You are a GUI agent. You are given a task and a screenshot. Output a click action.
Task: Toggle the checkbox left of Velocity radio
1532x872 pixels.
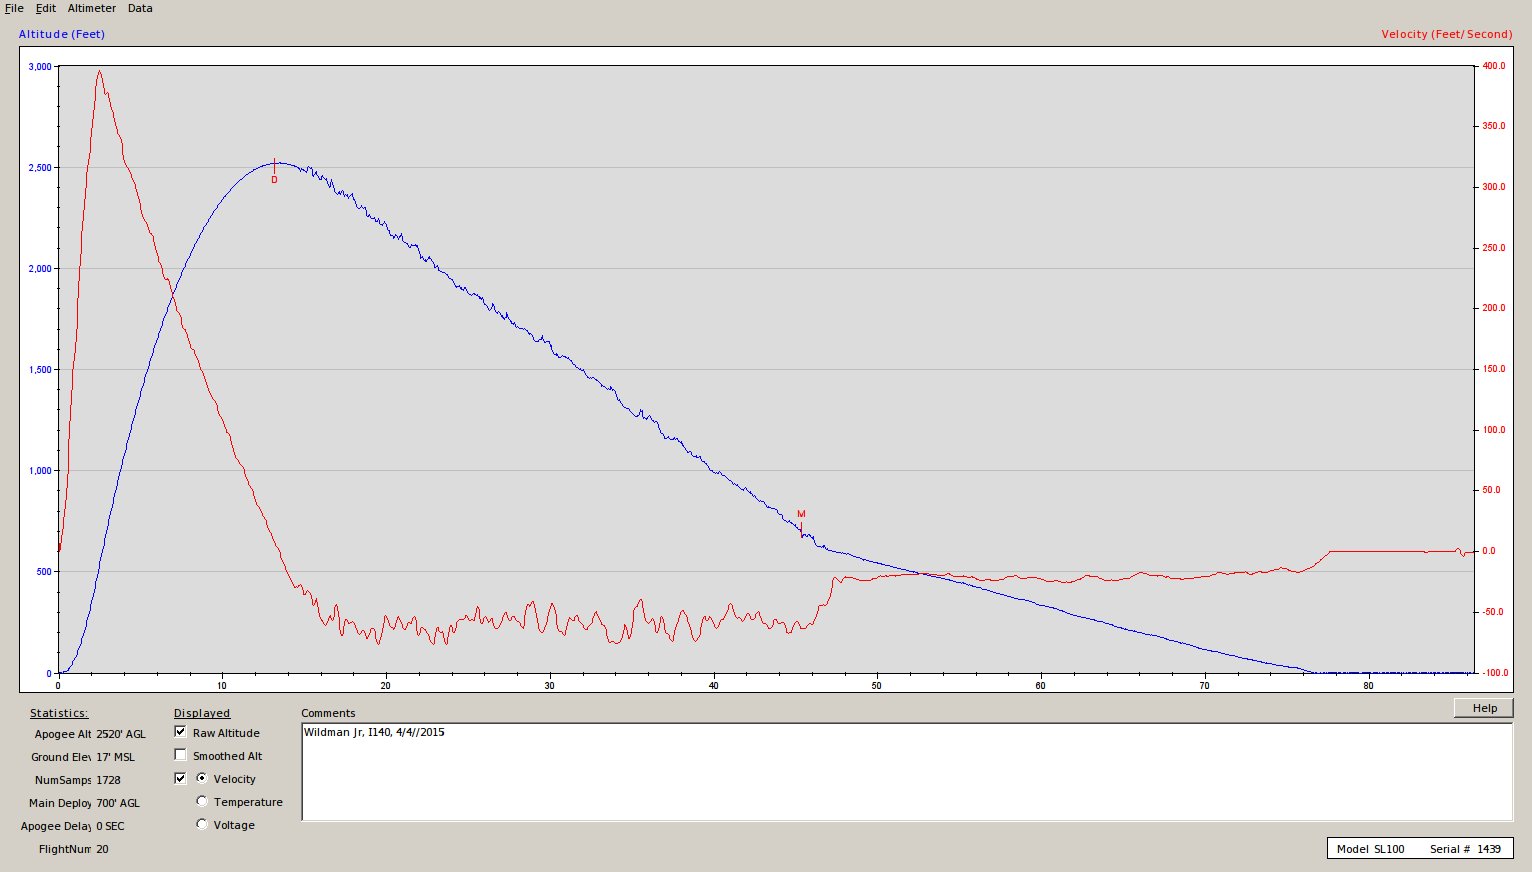(181, 778)
